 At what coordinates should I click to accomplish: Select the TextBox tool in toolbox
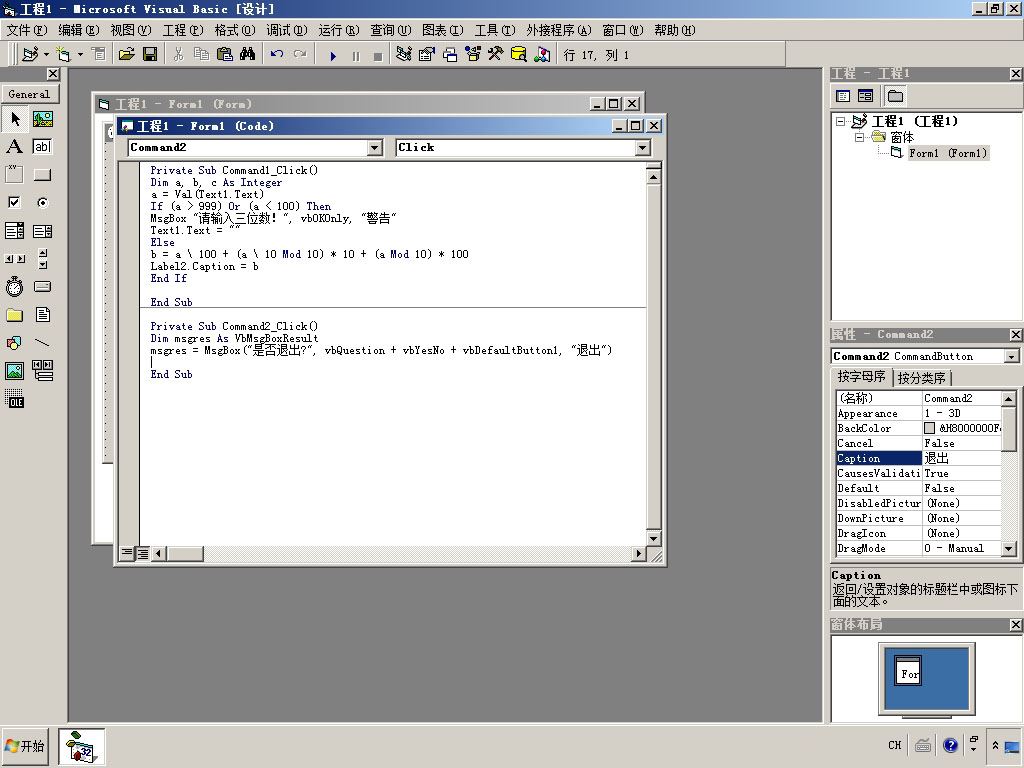[x=42, y=146]
